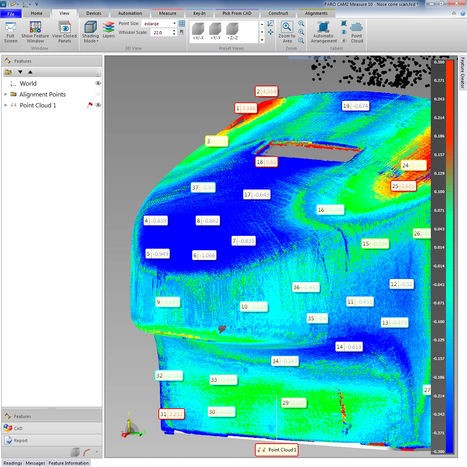Open the Readings bottom tab
The image size is (467, 467).
pyautogui.click(x=12, y=463)
